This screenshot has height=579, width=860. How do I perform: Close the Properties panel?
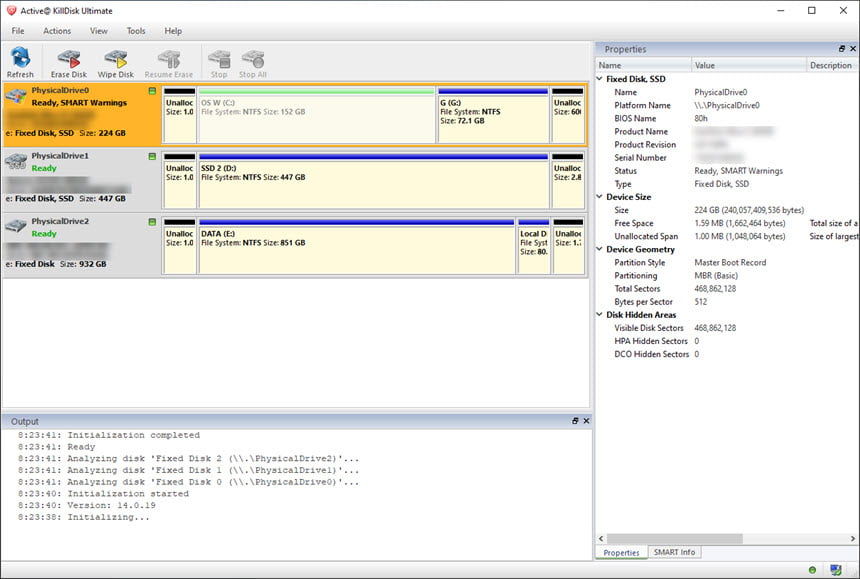(x=853, y=49)
